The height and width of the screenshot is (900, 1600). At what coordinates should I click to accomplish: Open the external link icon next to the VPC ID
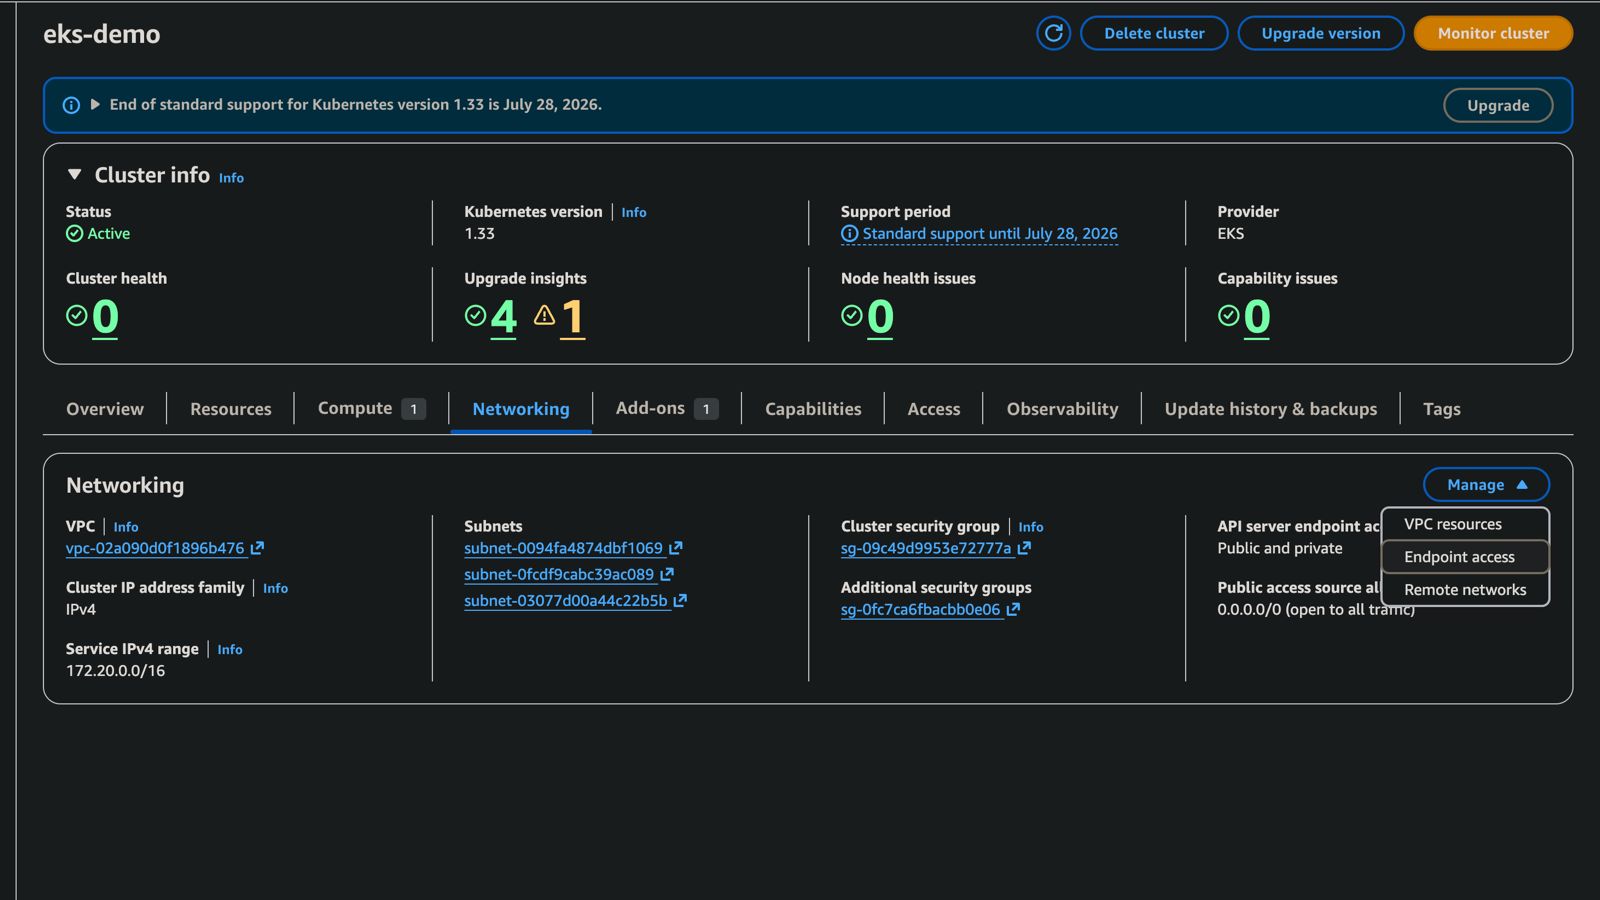click(x=257, y=548)
